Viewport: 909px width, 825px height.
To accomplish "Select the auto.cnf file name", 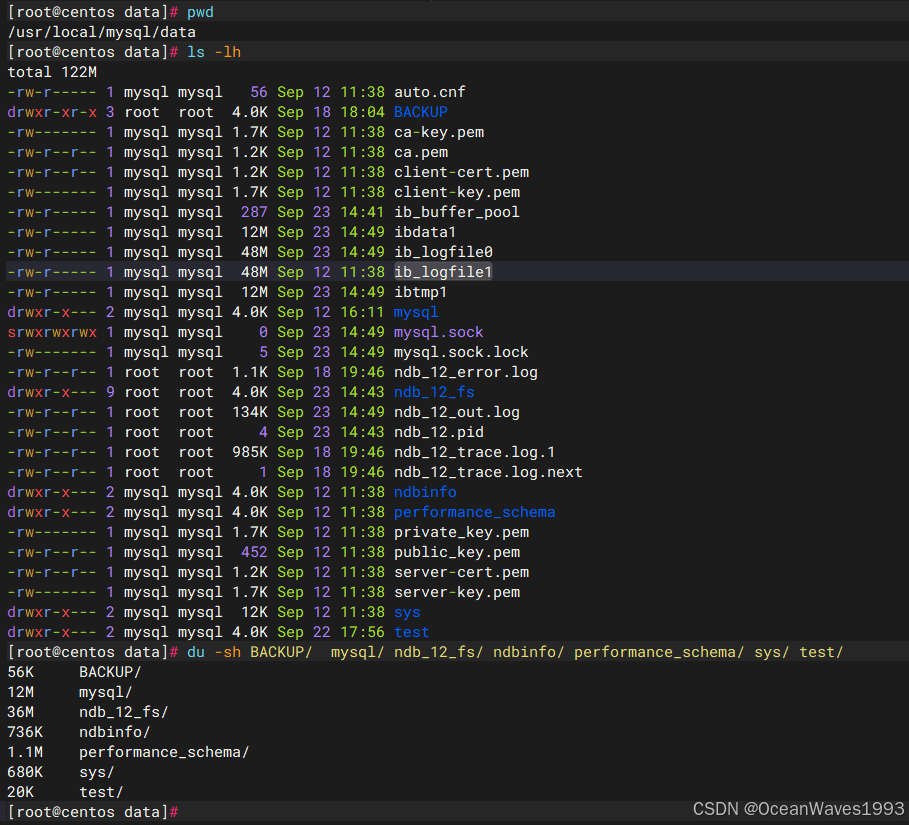I will (430, 92).
